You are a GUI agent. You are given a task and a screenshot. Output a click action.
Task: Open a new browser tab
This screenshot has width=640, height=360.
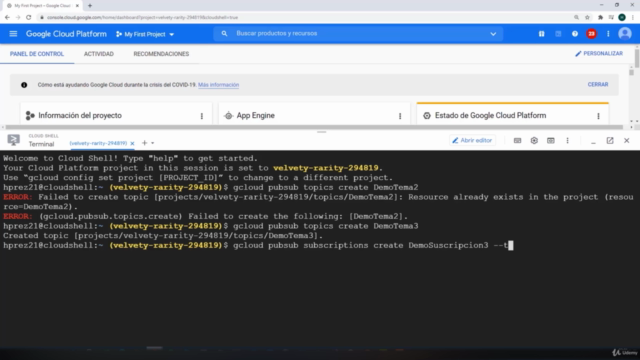pos(90,6)
